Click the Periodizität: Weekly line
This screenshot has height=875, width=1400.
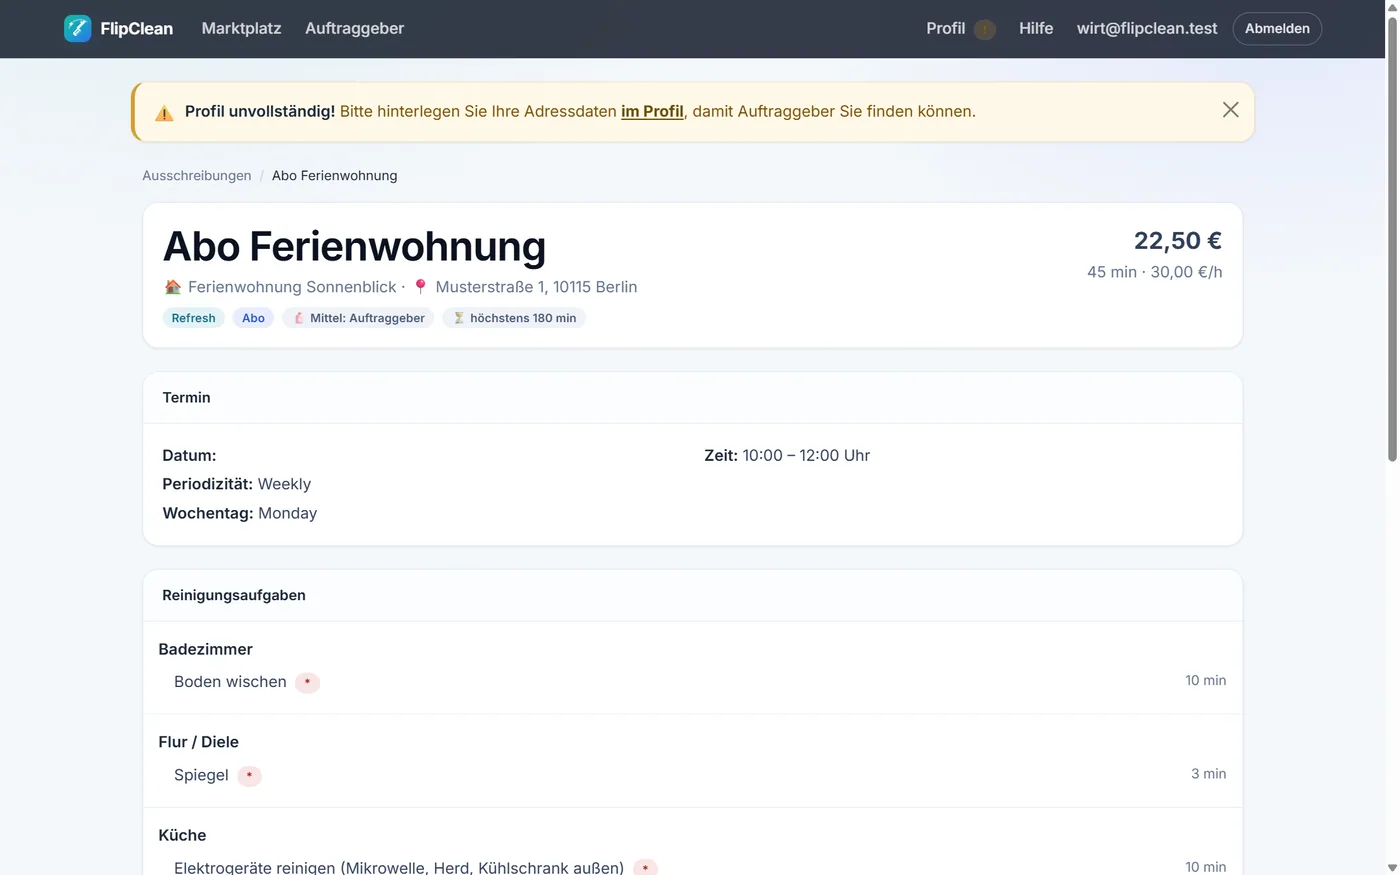237,484
